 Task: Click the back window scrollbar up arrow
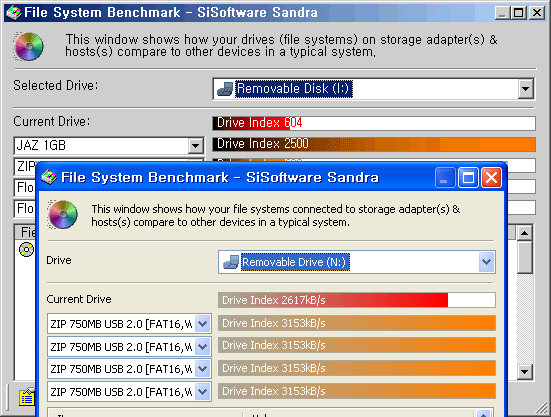coord(524,233)
